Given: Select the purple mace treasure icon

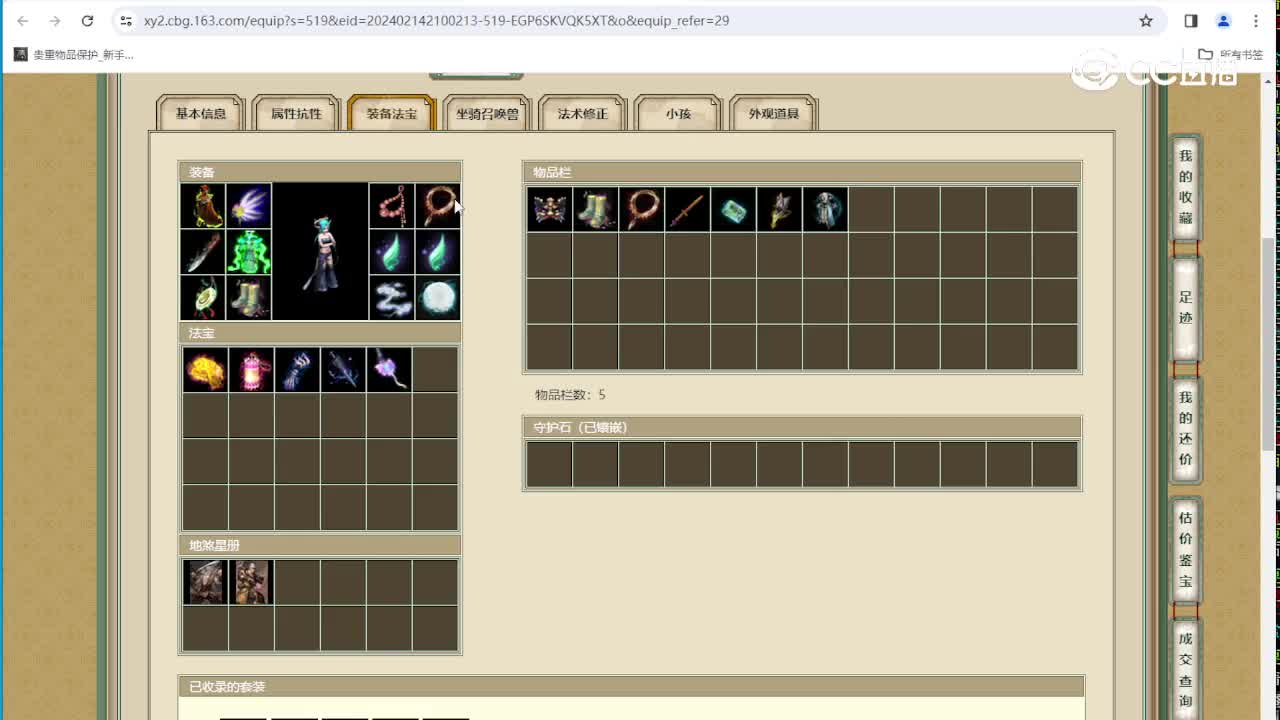Looking at the screenshot, I should click(x=389, y=370).
